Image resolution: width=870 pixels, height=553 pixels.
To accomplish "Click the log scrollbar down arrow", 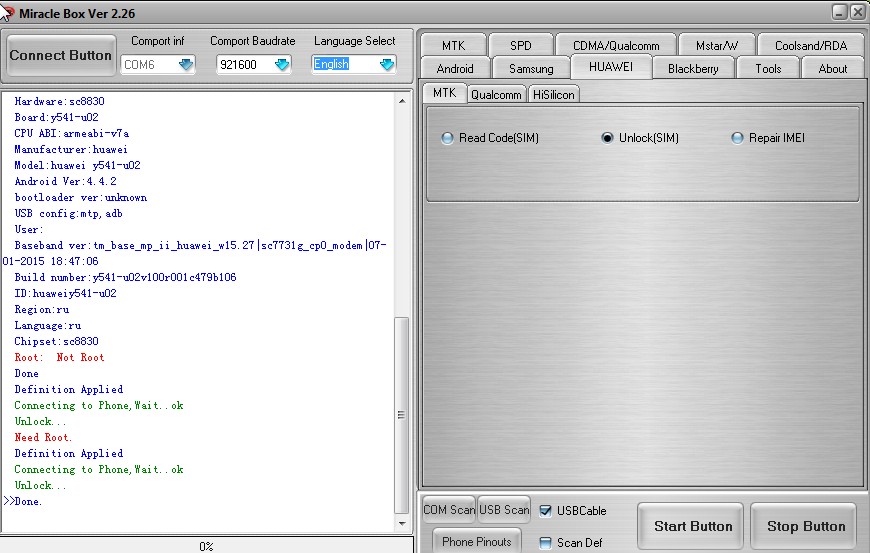I will pos(402,523).
